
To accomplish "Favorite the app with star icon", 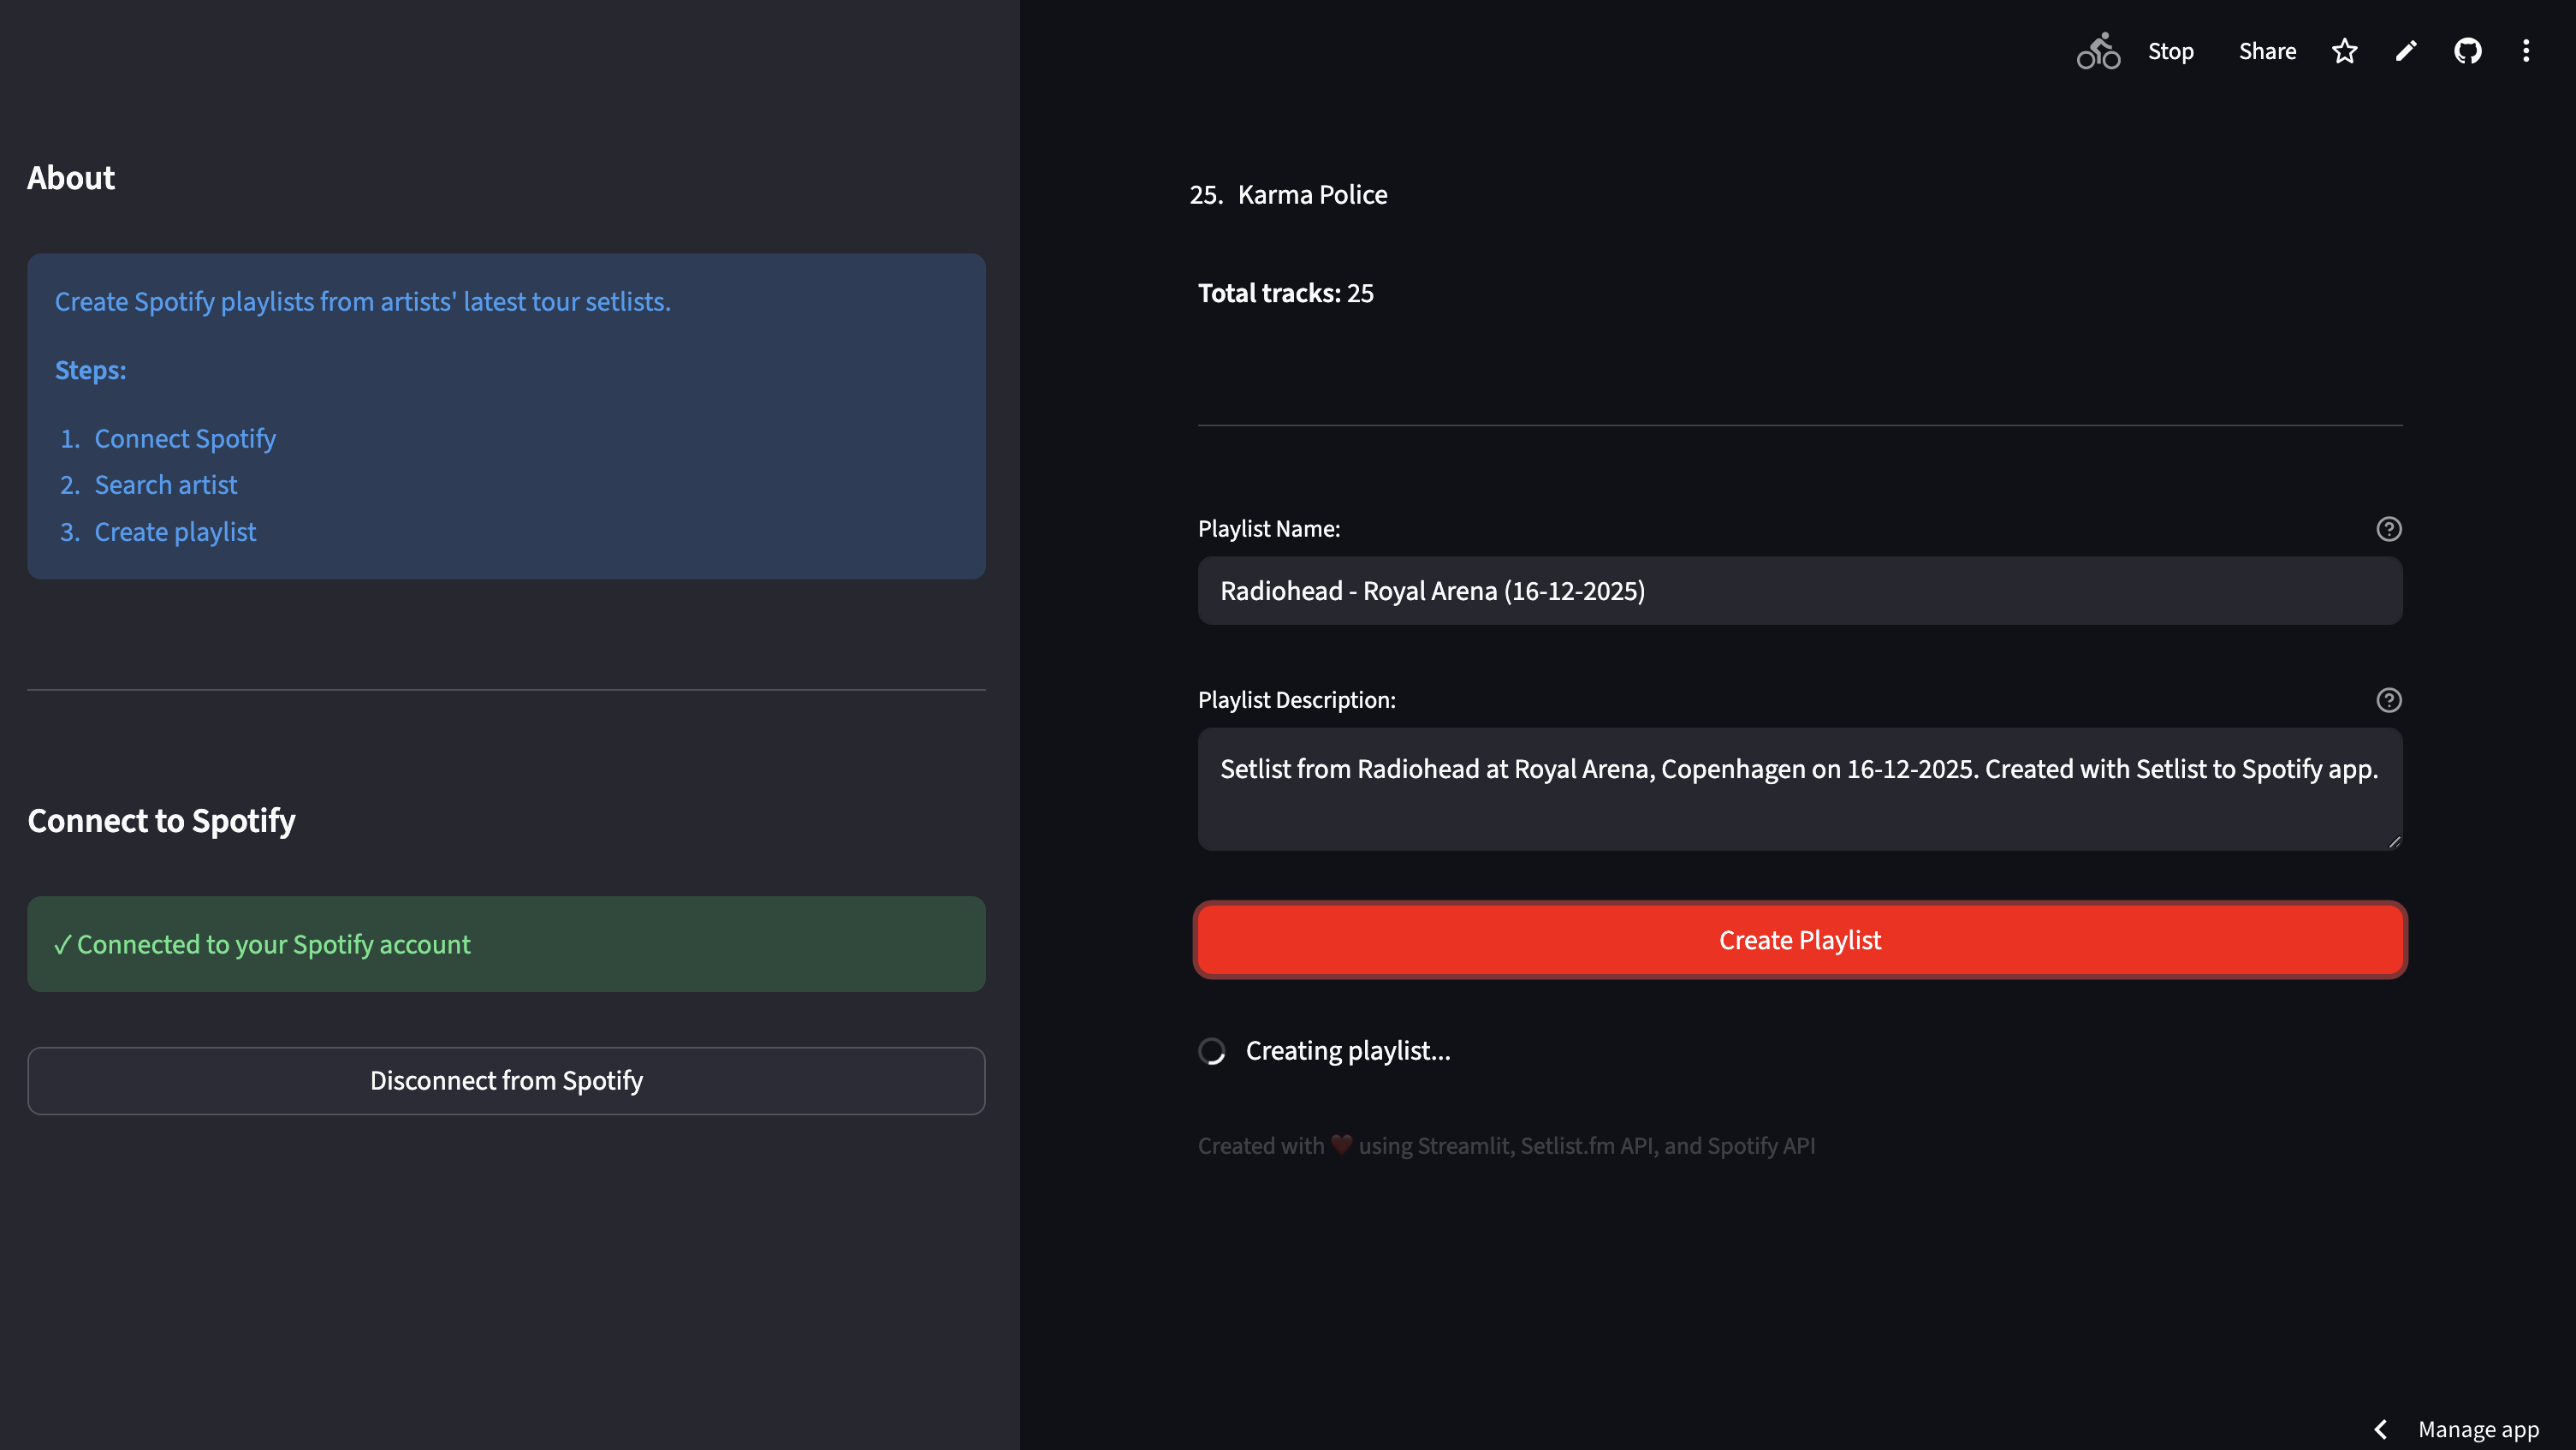I will click(x=2344, y=51).
